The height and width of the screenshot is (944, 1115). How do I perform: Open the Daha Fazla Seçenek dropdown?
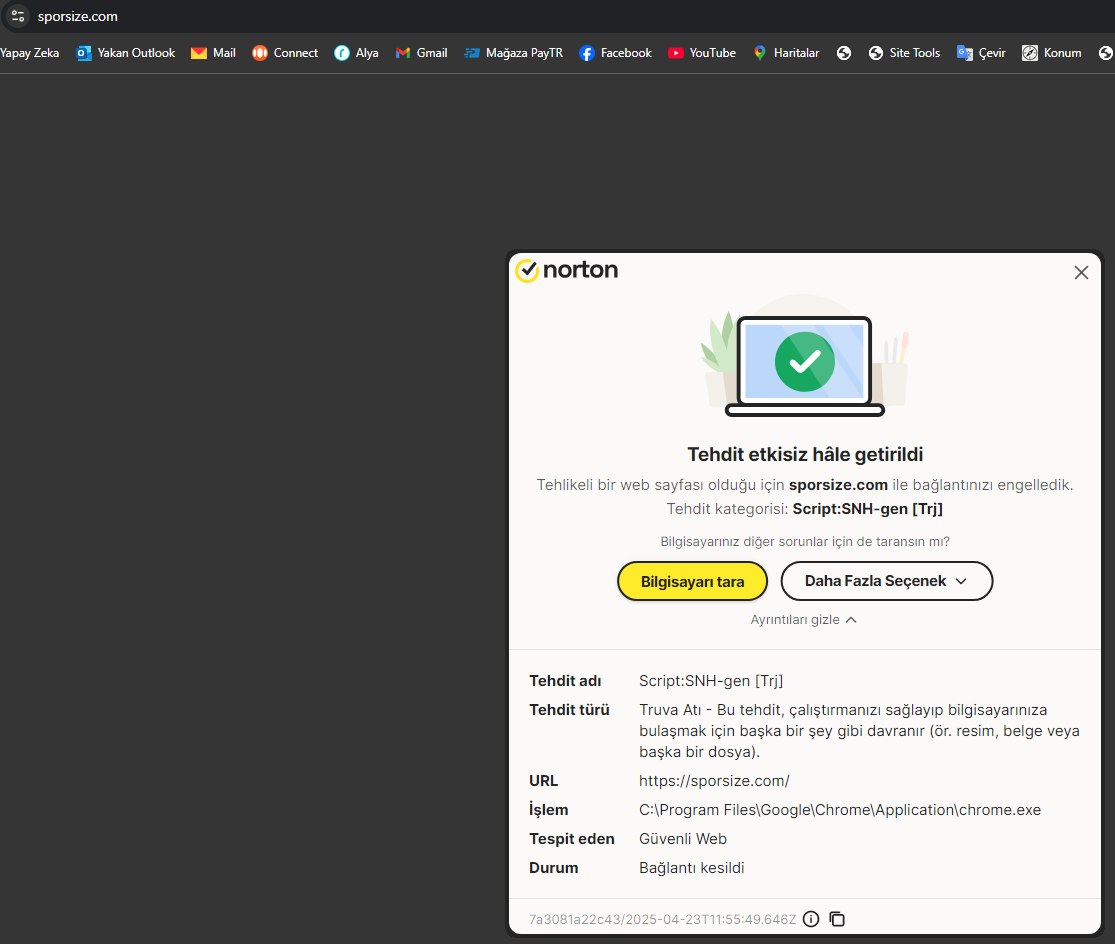[x=886, y=581]
